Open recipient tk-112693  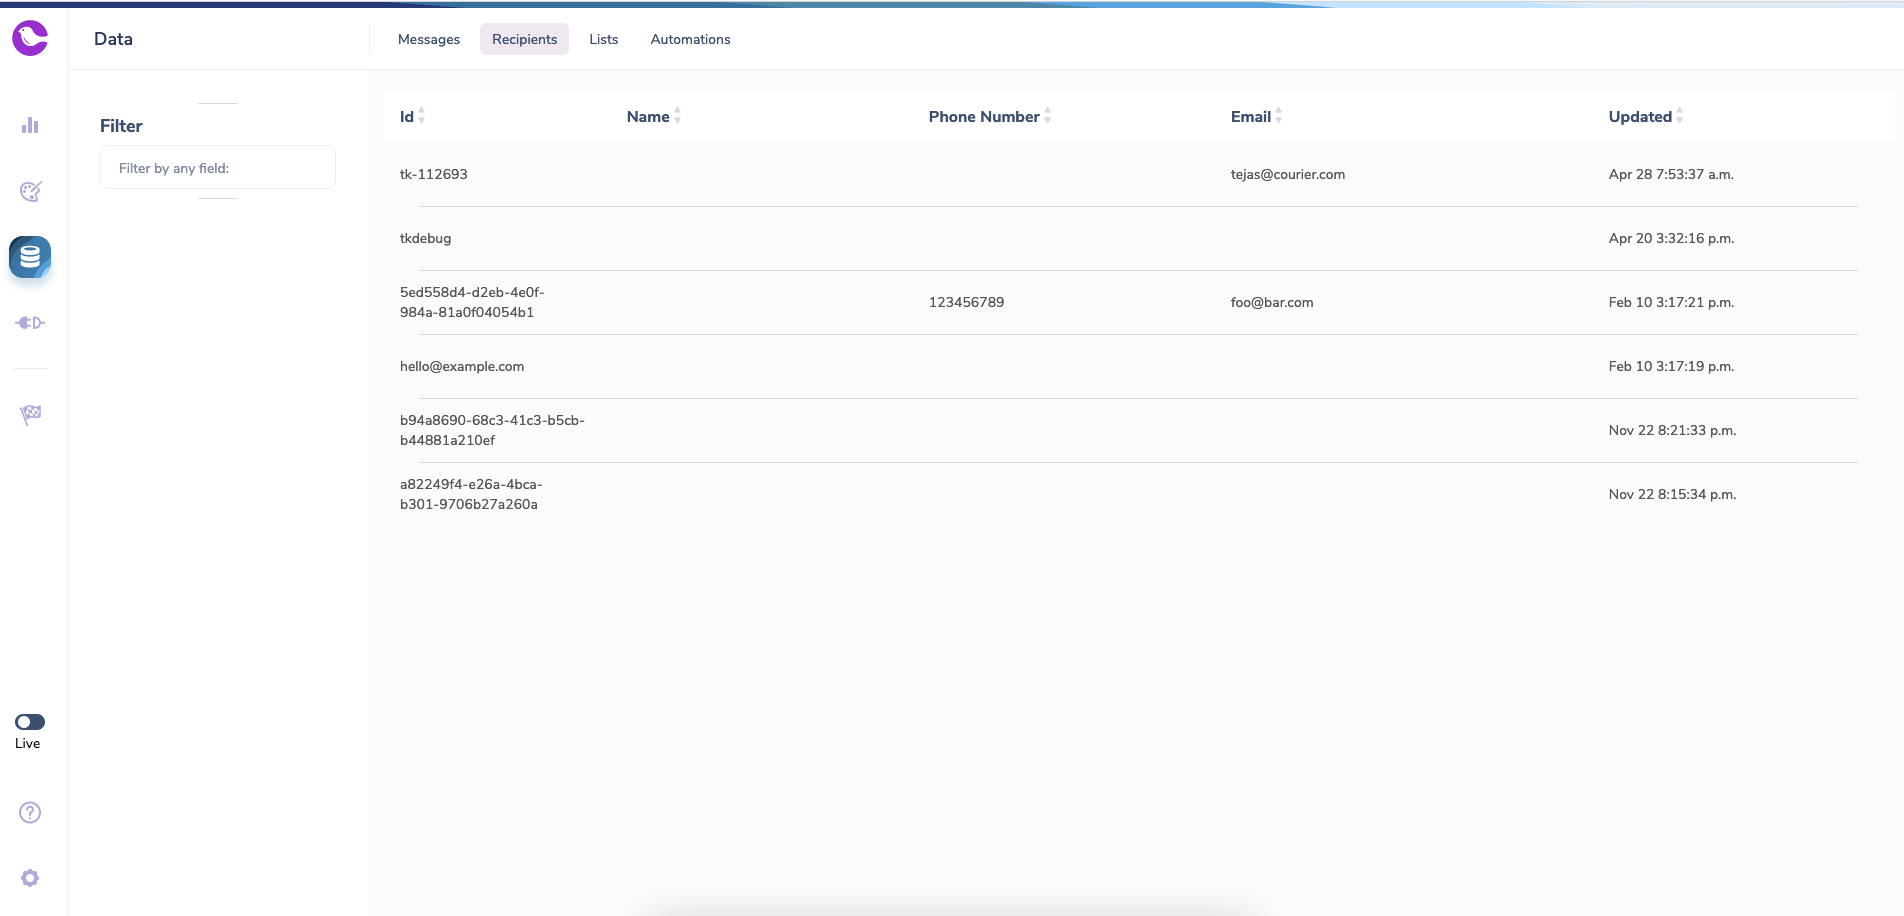pos(434,174)
